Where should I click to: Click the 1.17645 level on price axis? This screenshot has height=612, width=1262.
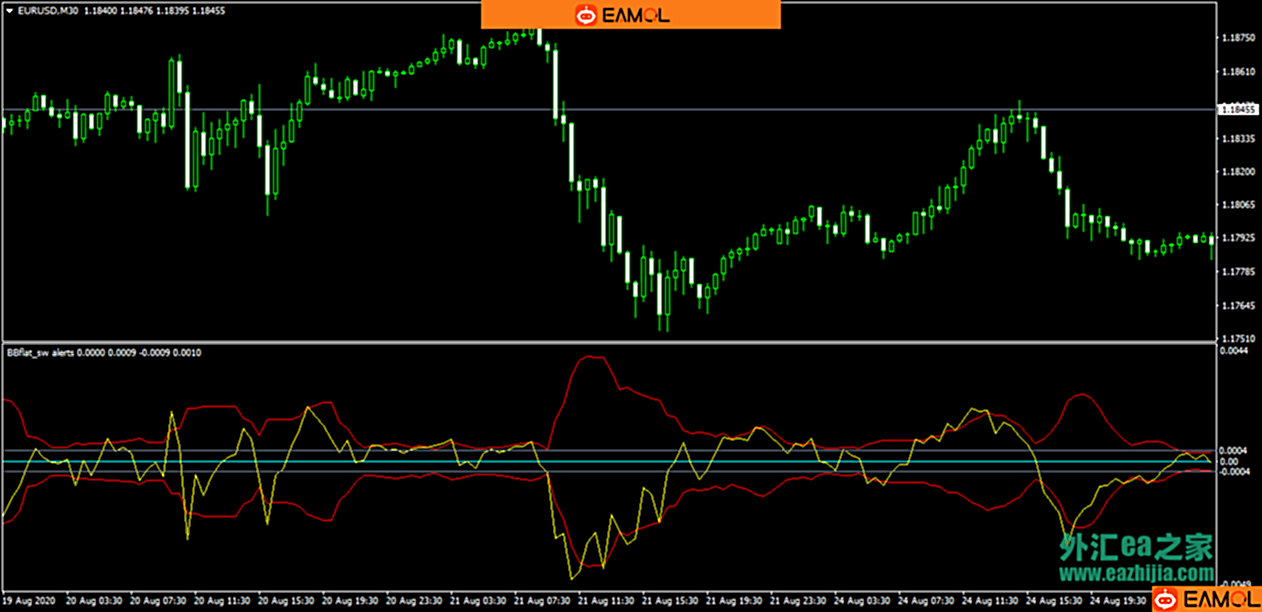click(x=1238, y=305)
